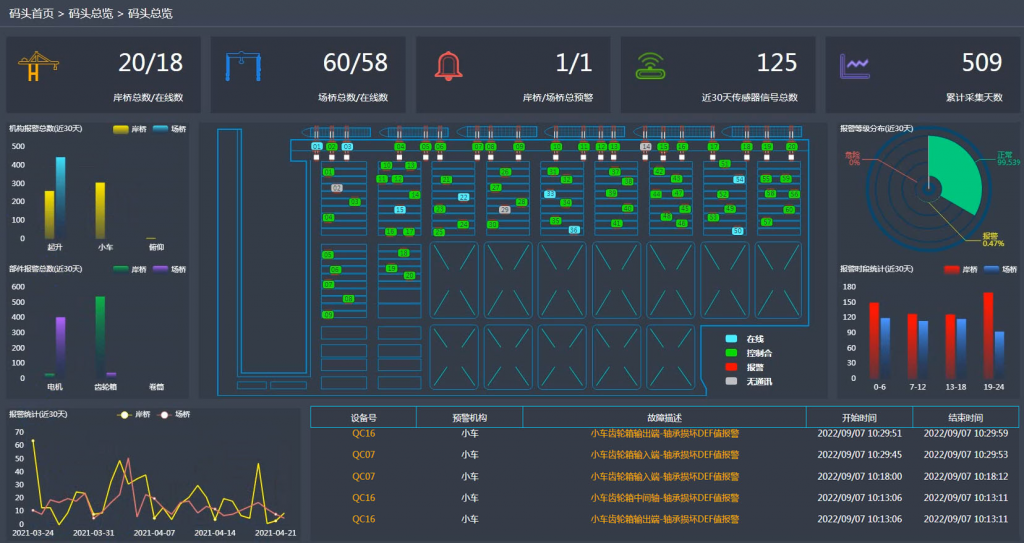Toggle 岸桥 legend in 报警时段统计 chart
This screenshot has width=1024, height=543.
pos(961,269)
